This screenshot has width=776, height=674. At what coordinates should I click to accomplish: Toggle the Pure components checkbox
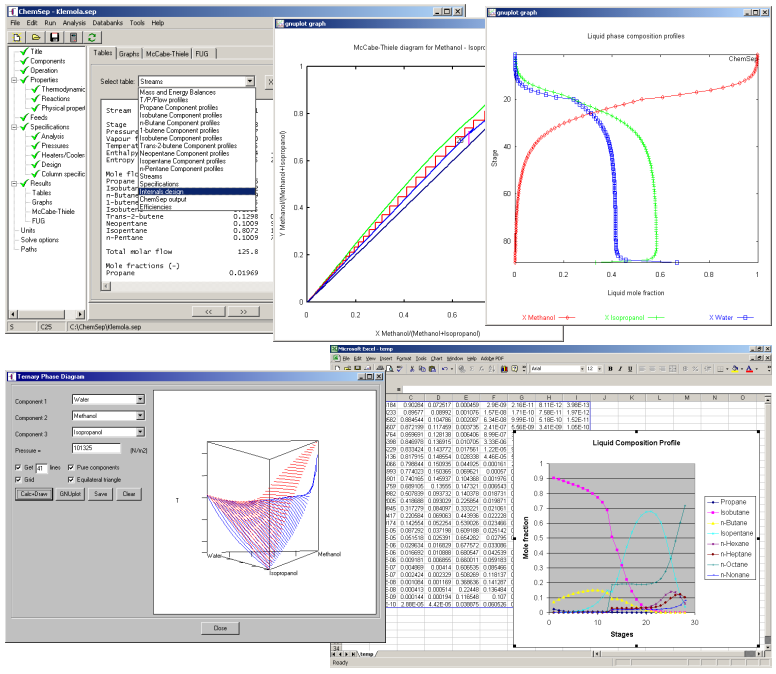71,467
